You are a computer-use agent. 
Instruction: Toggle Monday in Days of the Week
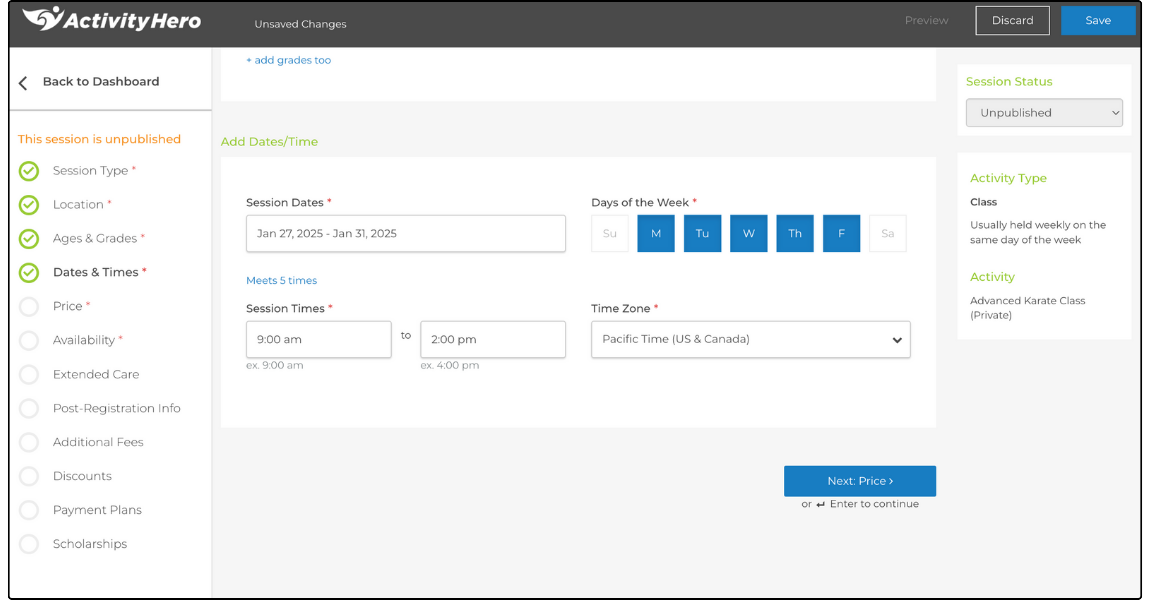click(x=656, y=234)
